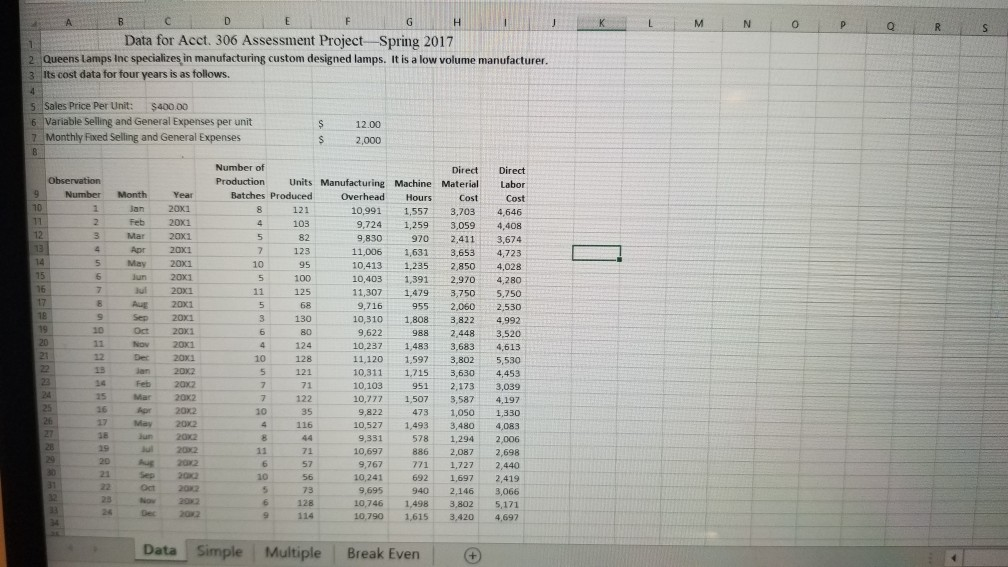Viewport: 1008px width, 567px height.
Task: Select overhead value 11,120
Action: tap(368, 359)
